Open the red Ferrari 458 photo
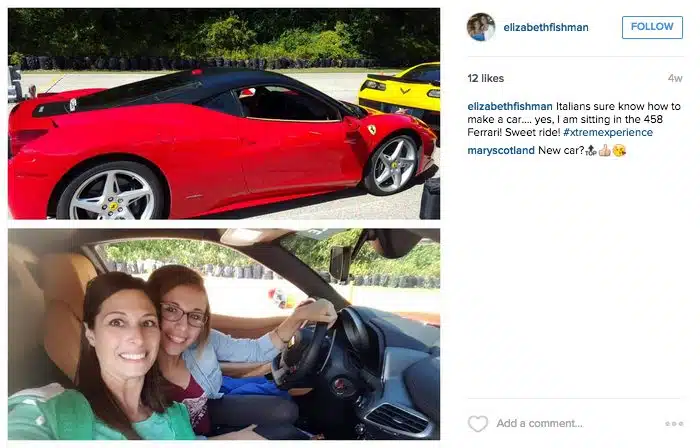This screenshot has width=700, height=448. (x=224, y=113)
